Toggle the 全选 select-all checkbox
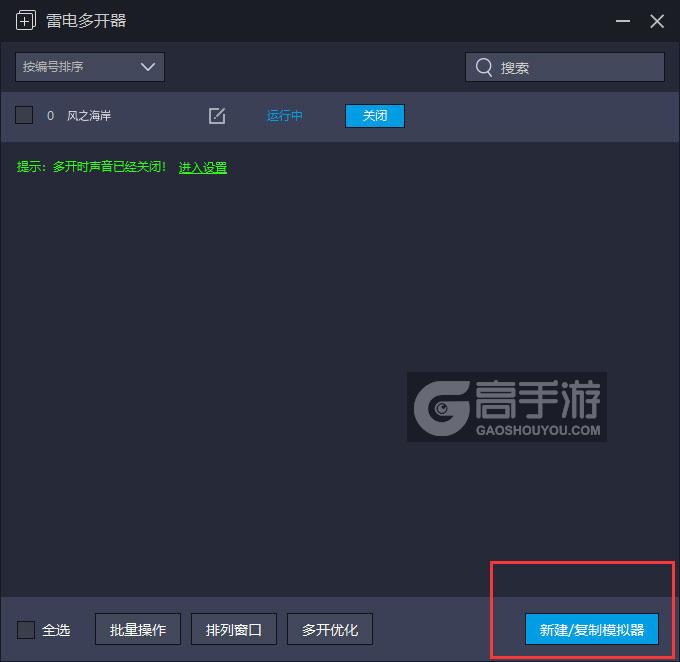Viewport: 680px width, 662px height. pyautogui.click(x=26, y=629)
